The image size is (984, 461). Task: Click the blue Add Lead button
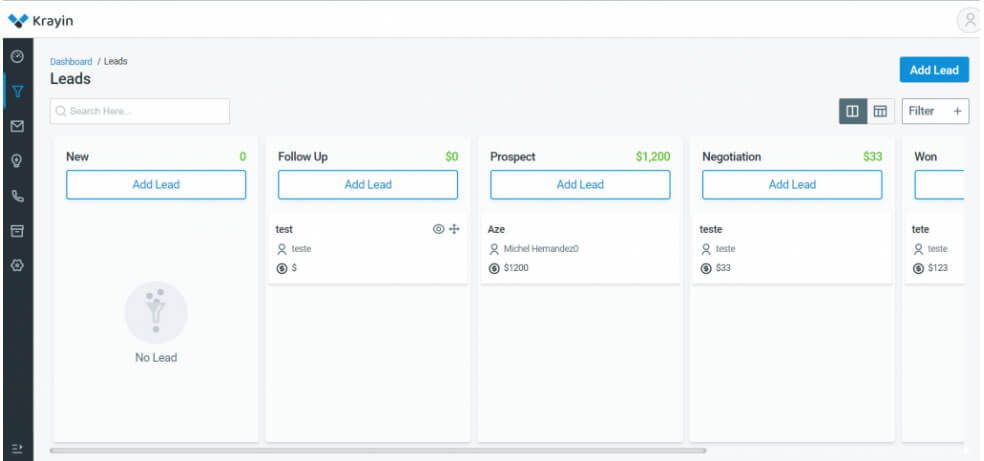tap(934, 70)
